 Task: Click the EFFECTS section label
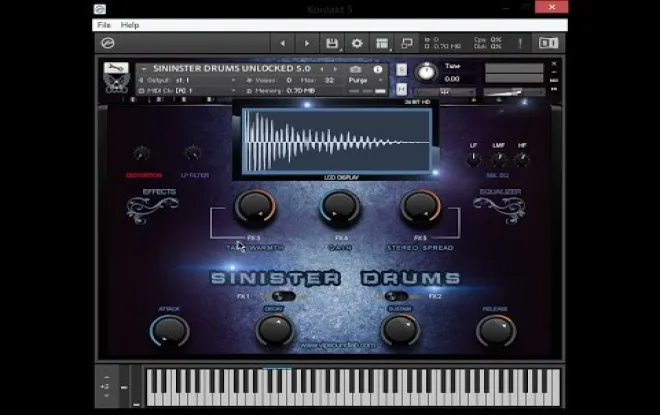(159, 192)
